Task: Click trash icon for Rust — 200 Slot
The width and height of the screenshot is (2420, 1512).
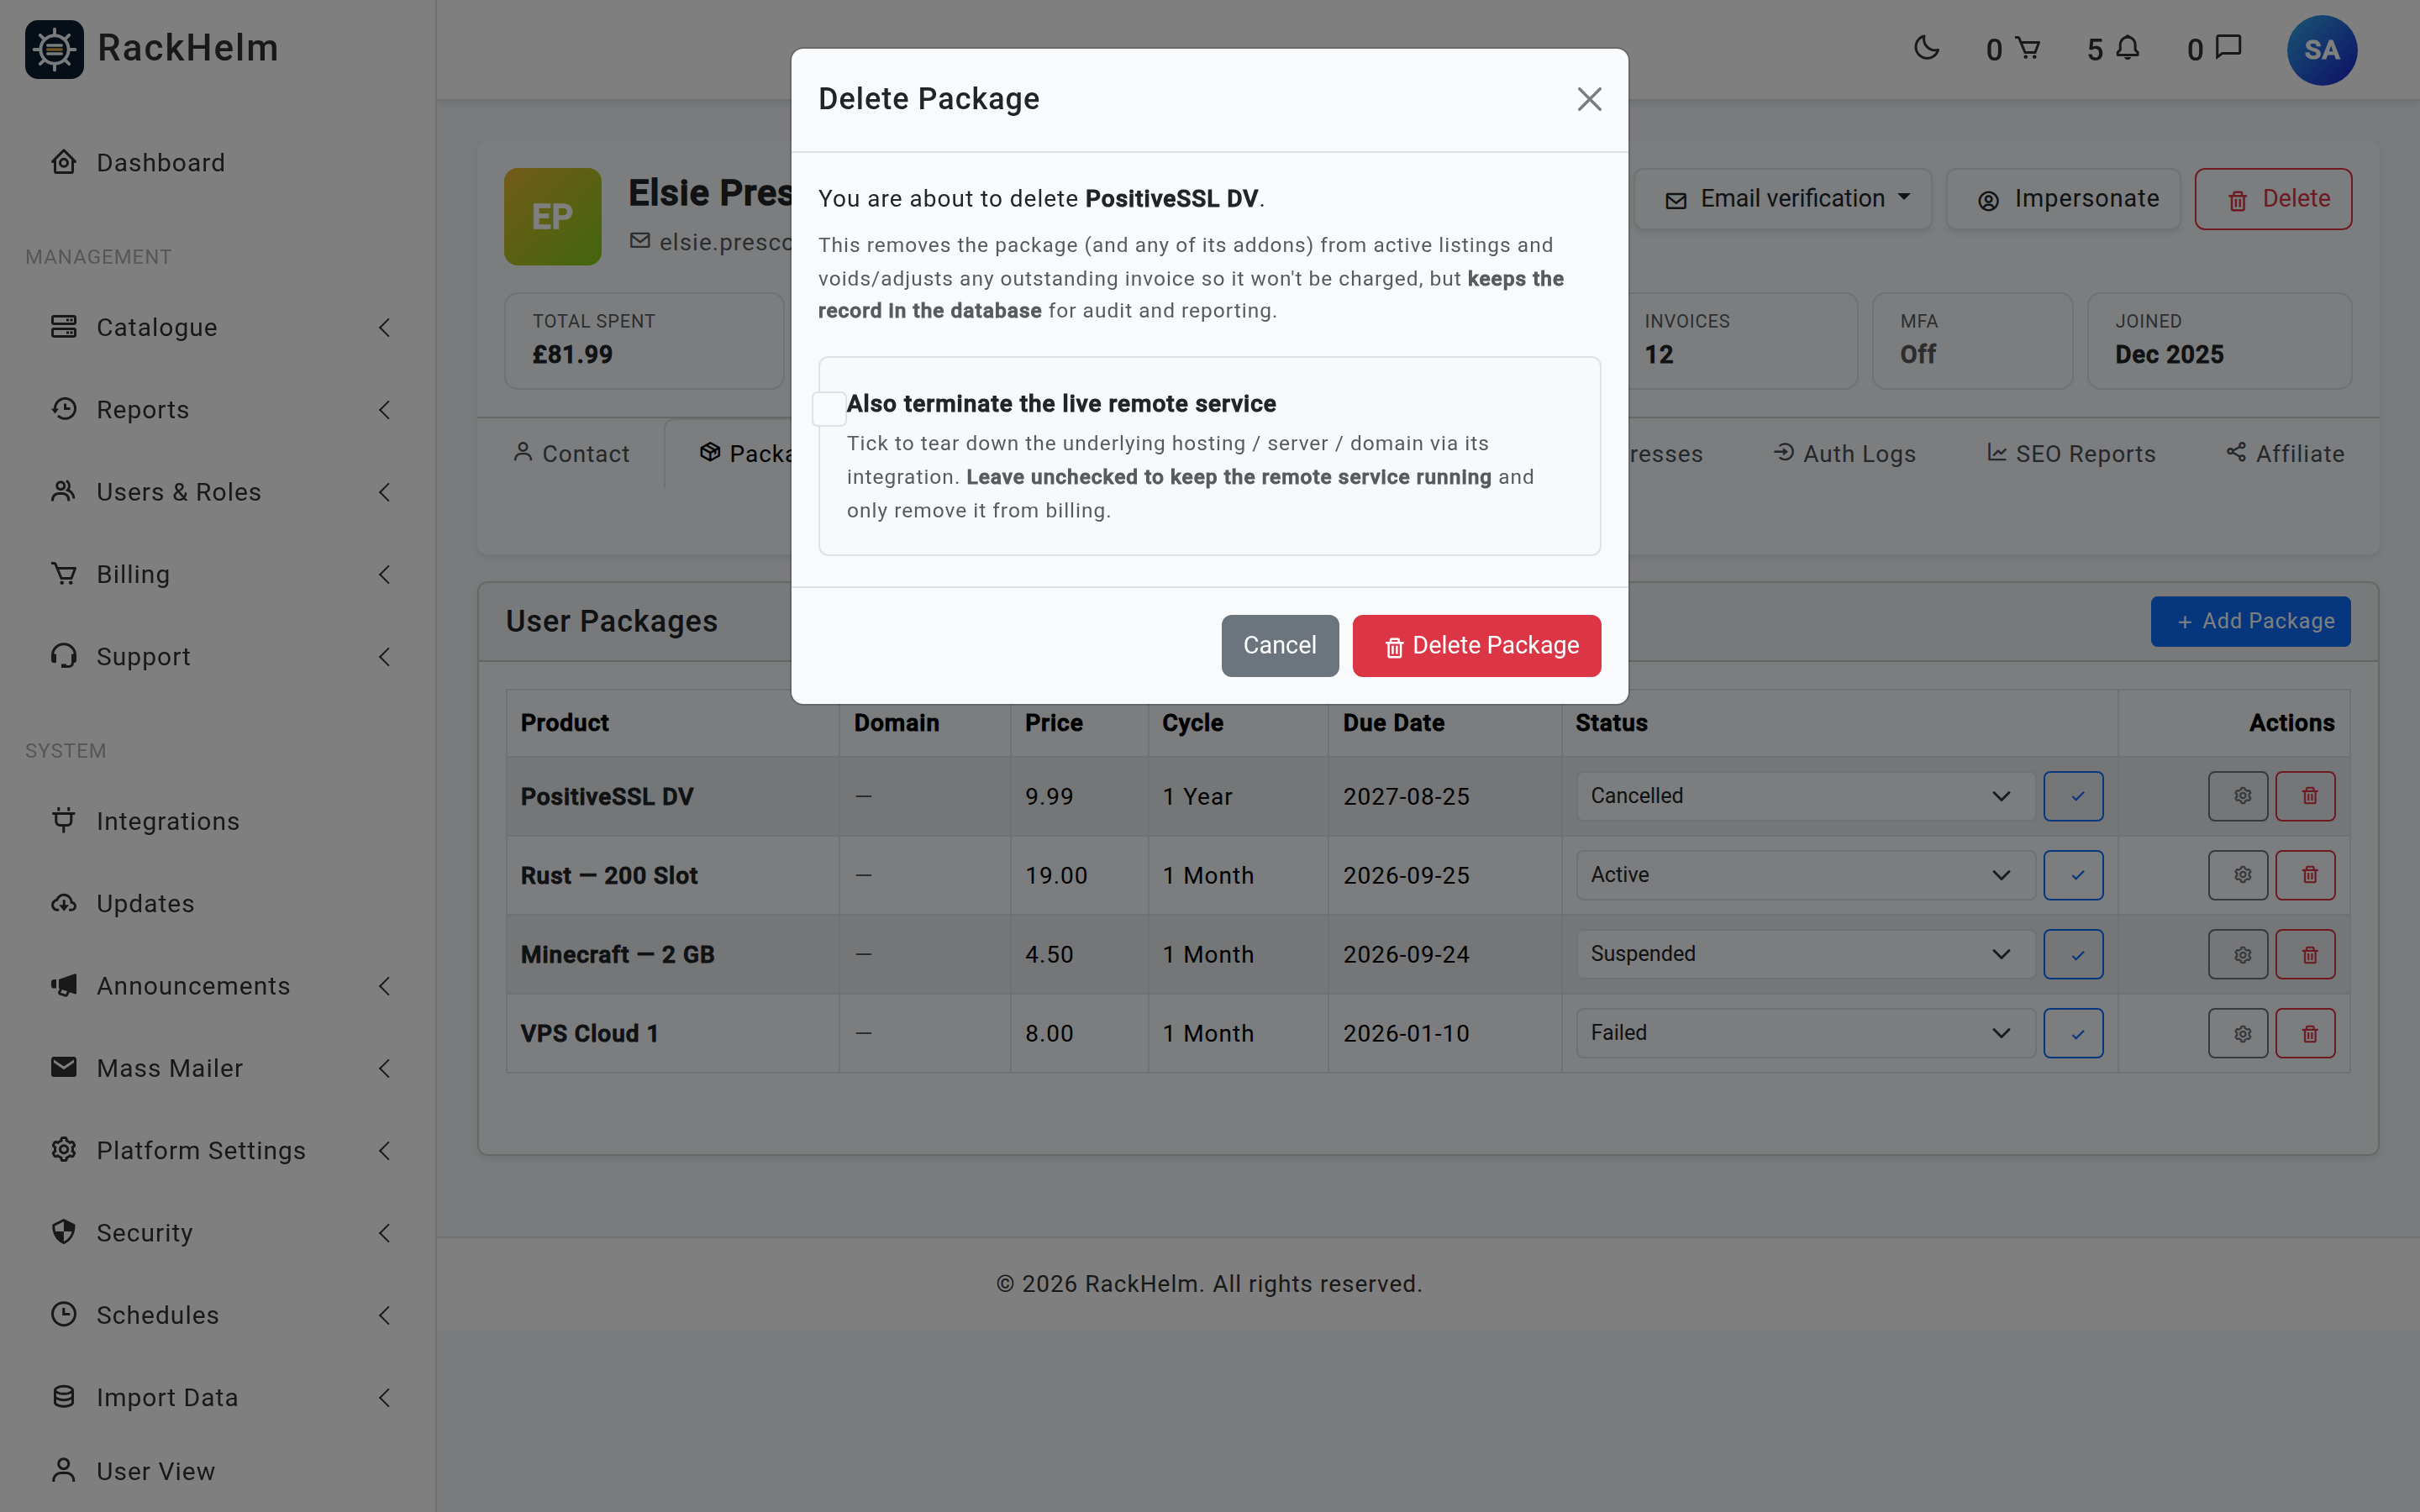Action: 2305,875
